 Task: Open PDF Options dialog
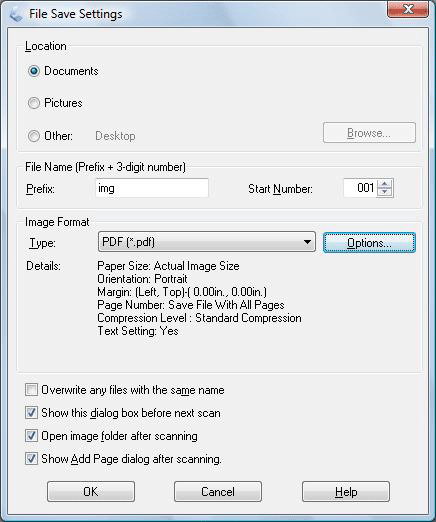click(x=369, y=243)
